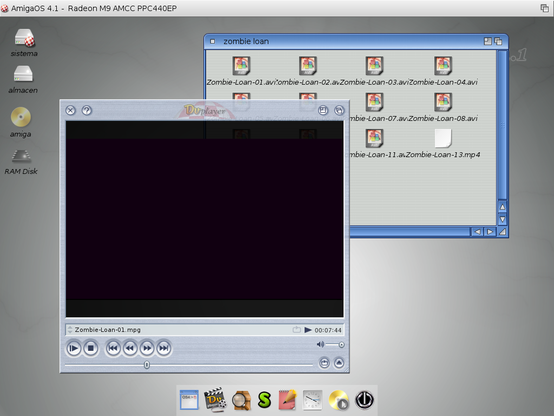
Task: Mute audio via the speaker icon
Action: pos(320,344)
